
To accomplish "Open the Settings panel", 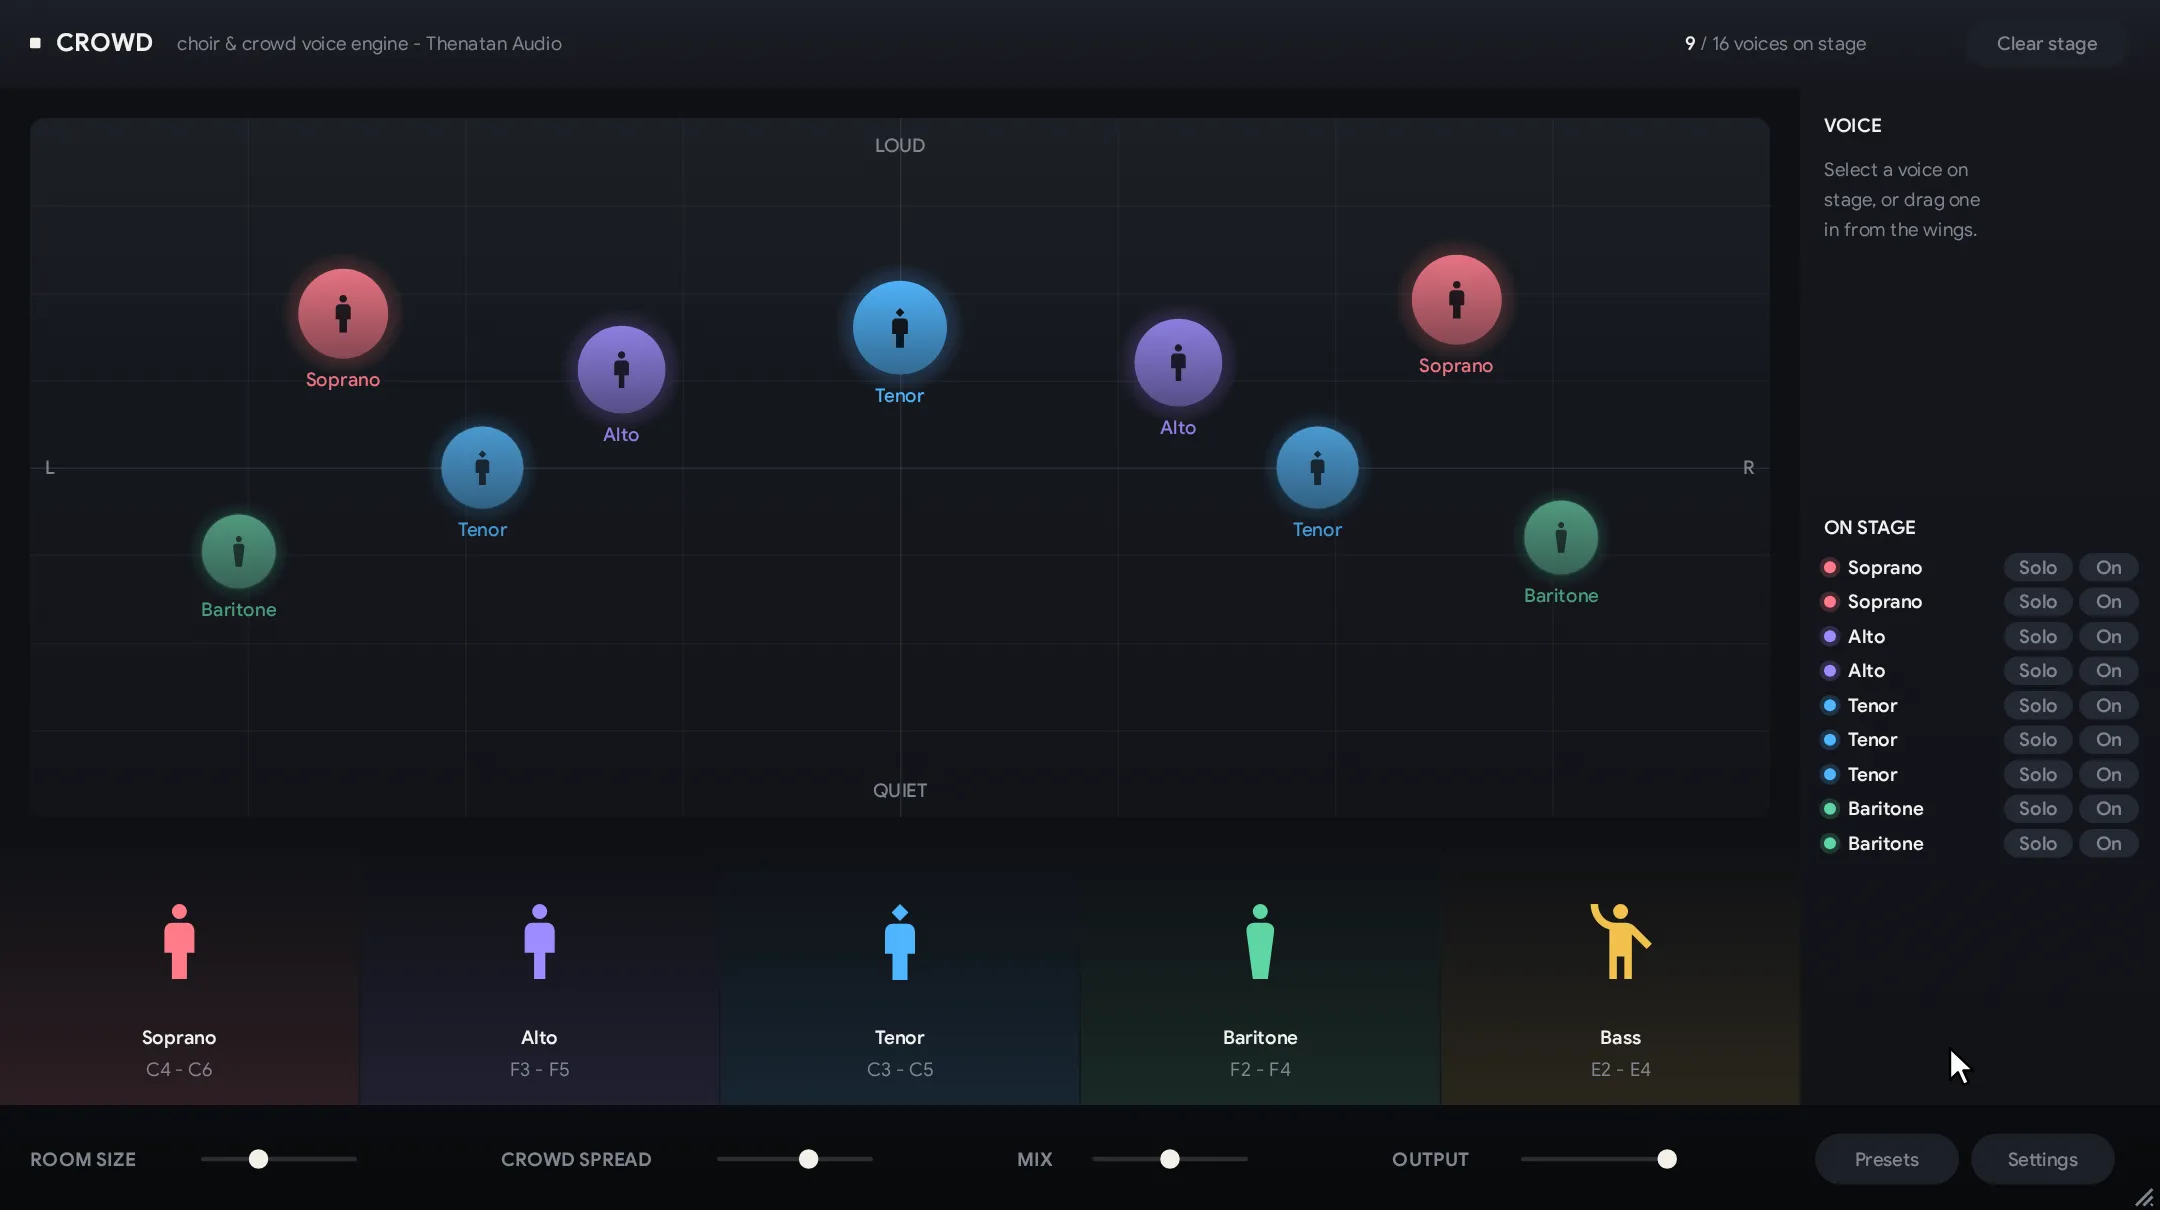I will [x=2042, y=1160].
